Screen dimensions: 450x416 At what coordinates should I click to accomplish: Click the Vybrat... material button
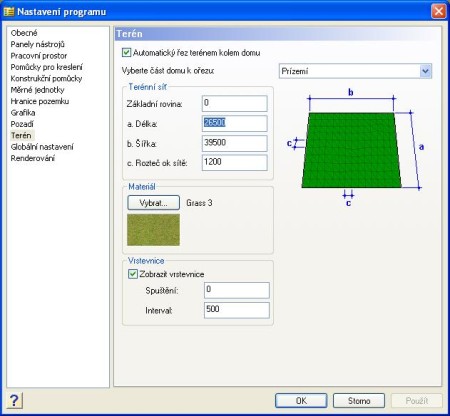tap(153, 203)
